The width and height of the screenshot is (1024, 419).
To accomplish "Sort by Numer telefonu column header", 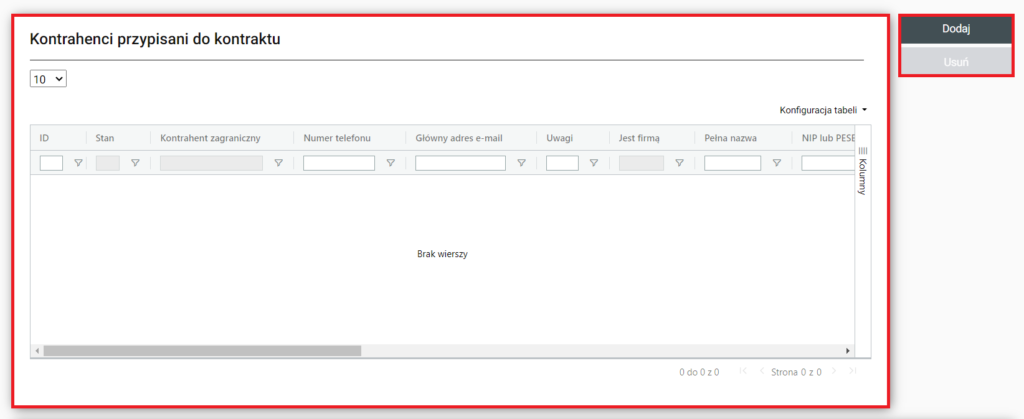I will click(337, 137).
